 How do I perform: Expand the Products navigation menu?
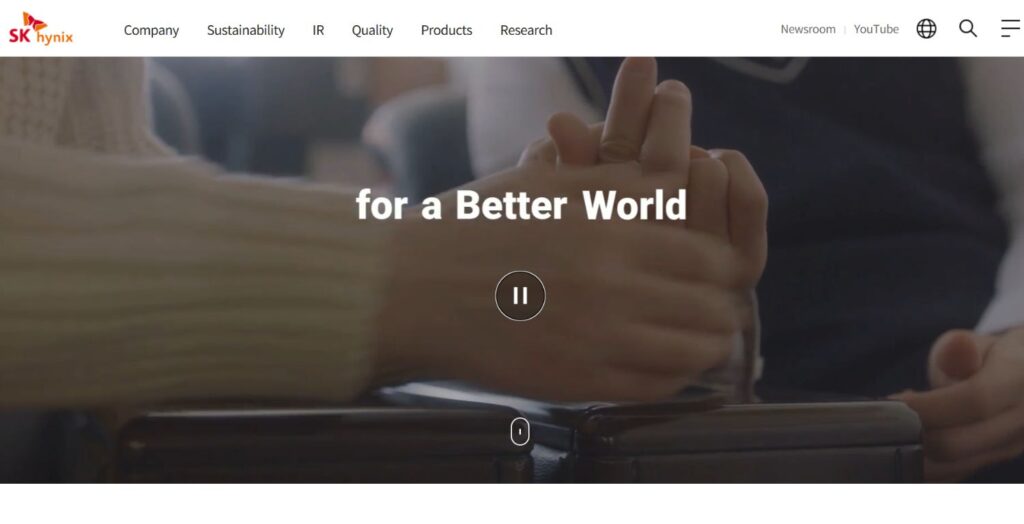(446, 30)
